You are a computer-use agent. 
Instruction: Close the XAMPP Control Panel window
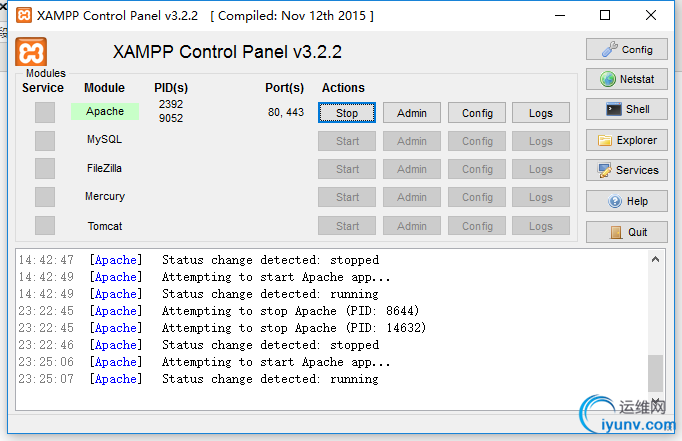click(x=651, y=16)
